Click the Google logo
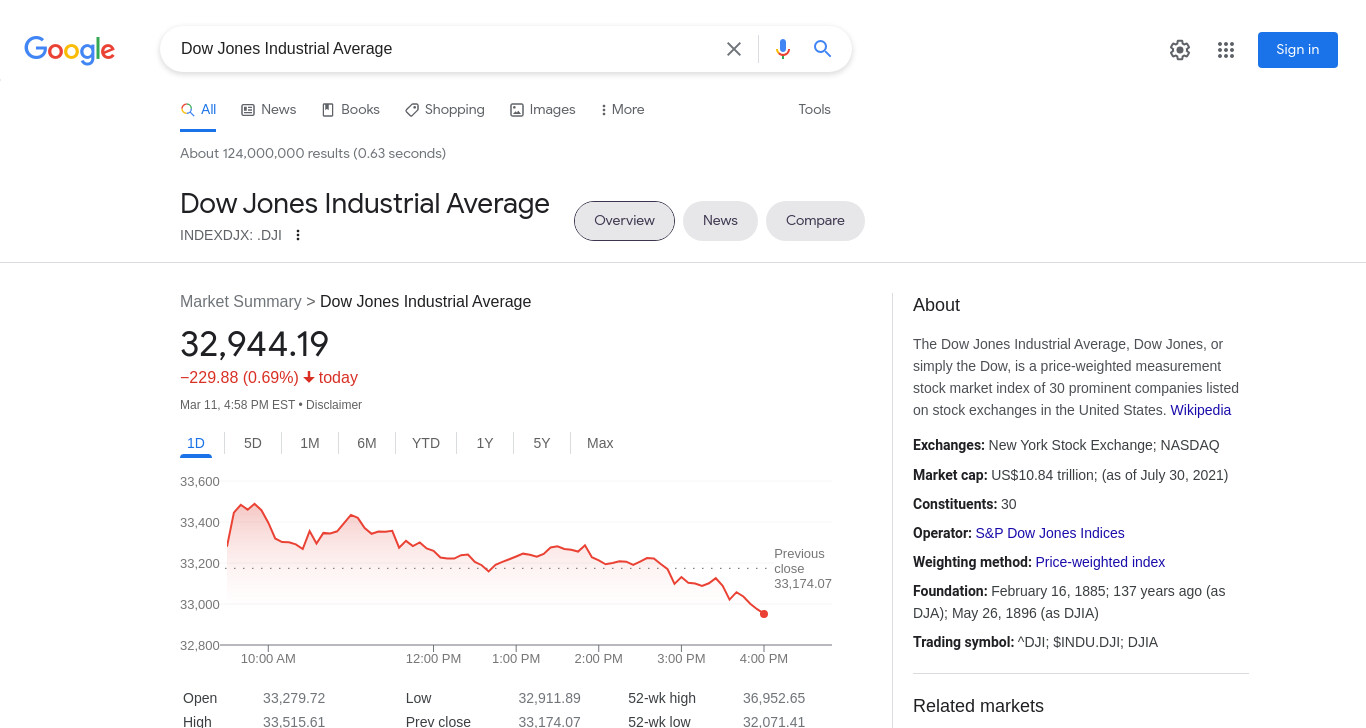The image size is (1366, 728). click(x=70, y=49)
